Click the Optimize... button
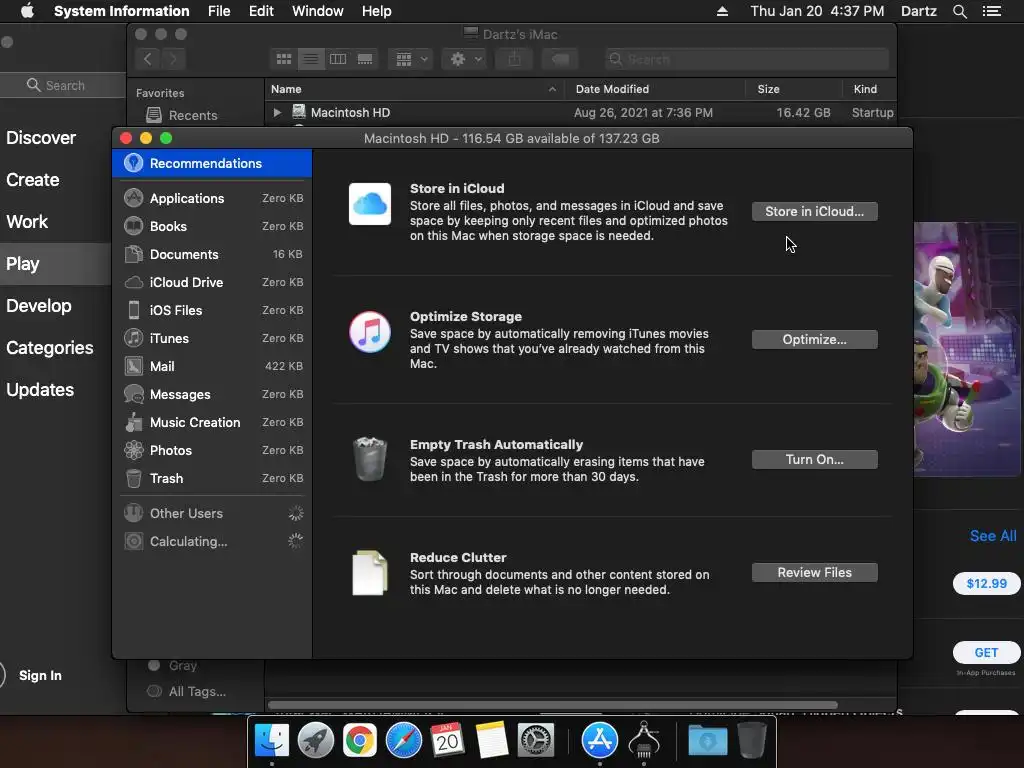Image resolution: width=1024 pixels, height=768 pixels. coord(814,340)
